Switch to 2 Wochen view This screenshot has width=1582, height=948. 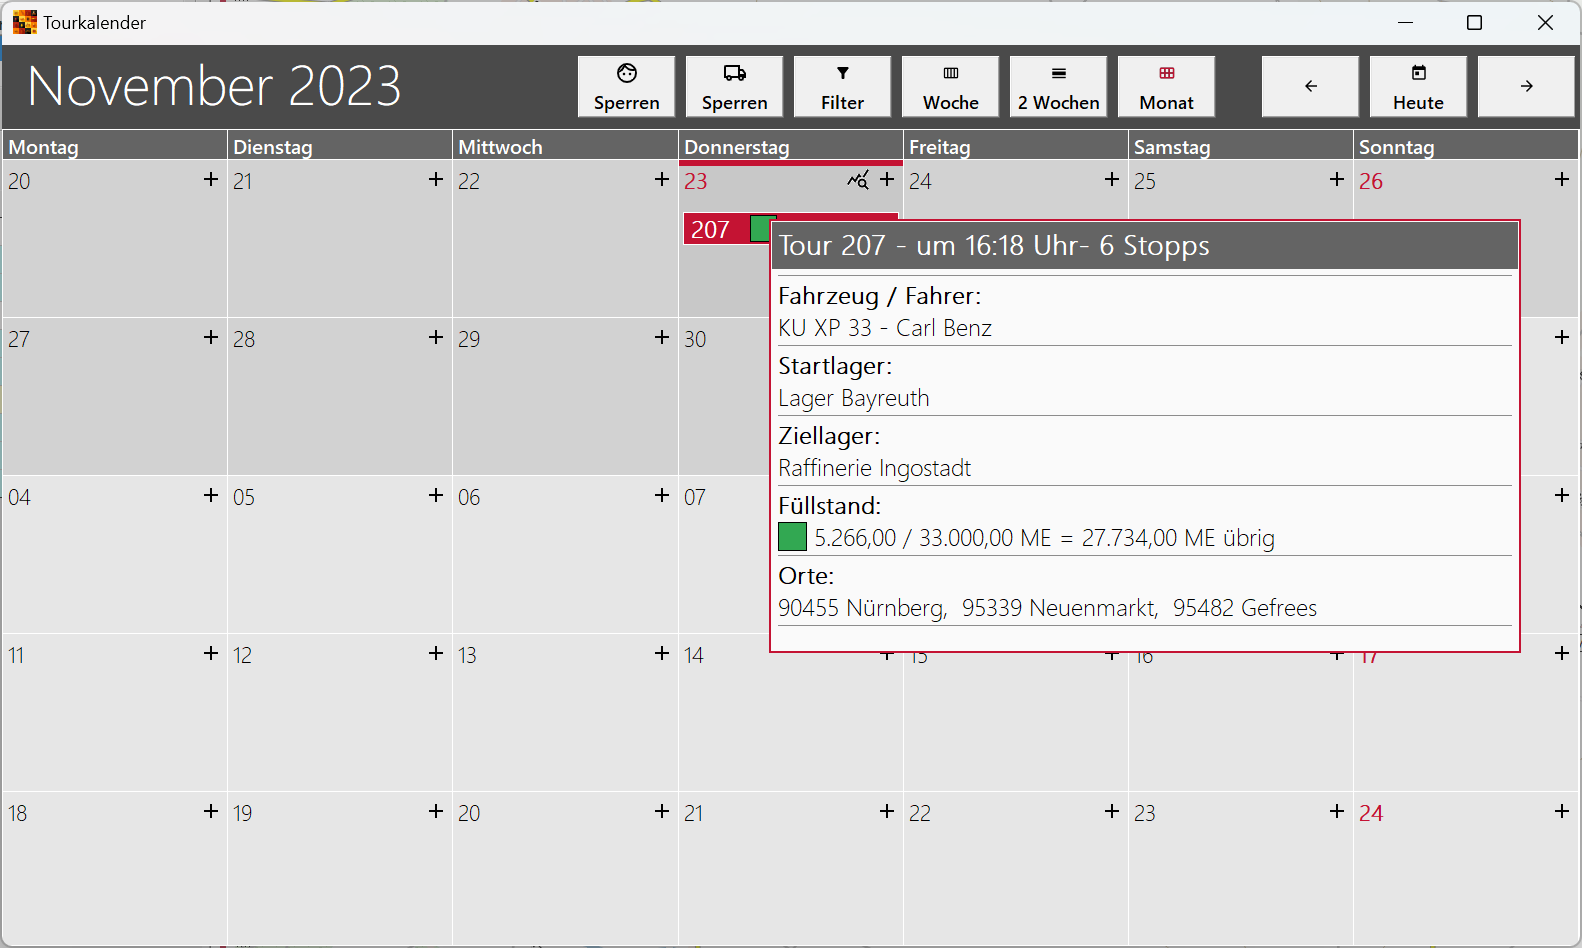click(1058, 86)
